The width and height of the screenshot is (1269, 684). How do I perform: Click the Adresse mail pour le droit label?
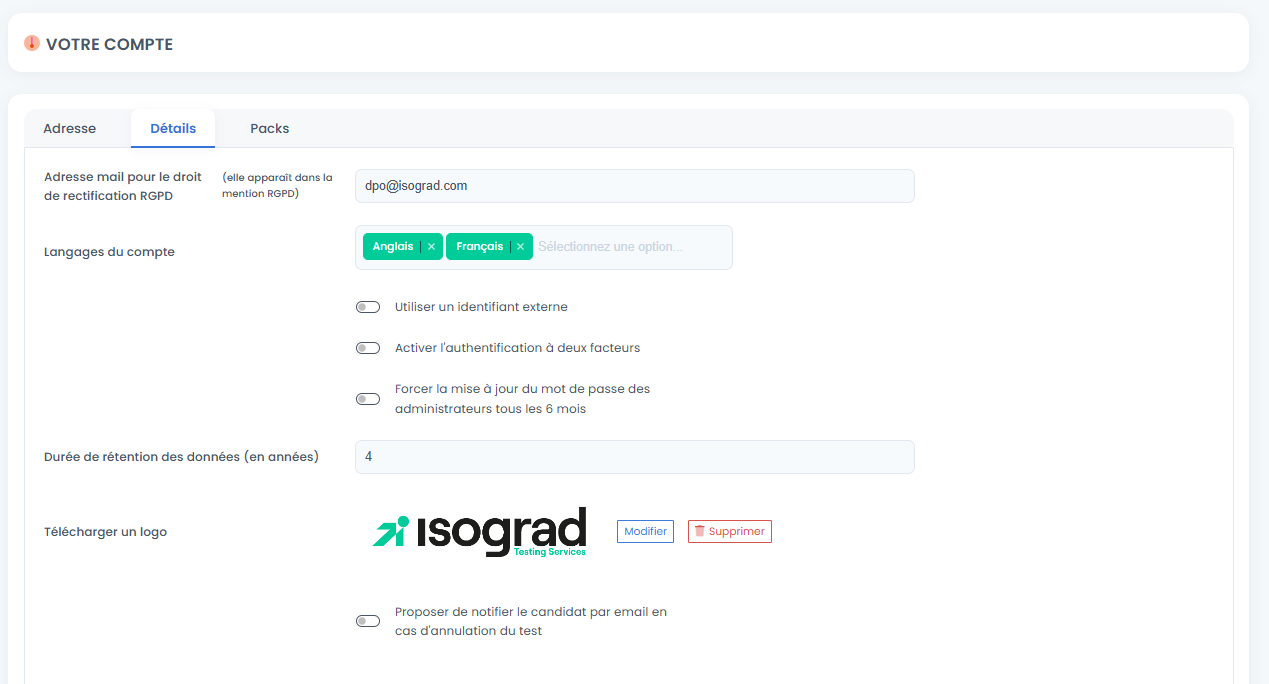[123, 186]
